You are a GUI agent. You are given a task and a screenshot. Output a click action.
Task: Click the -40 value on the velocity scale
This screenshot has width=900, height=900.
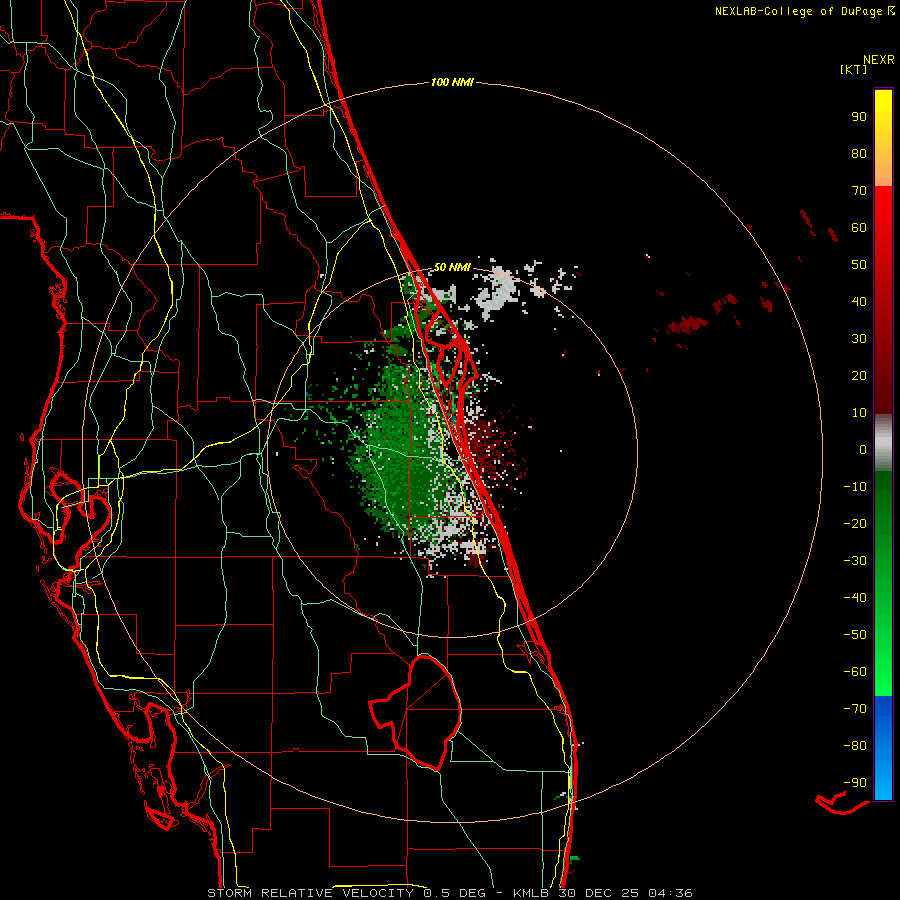pos(855,598)
